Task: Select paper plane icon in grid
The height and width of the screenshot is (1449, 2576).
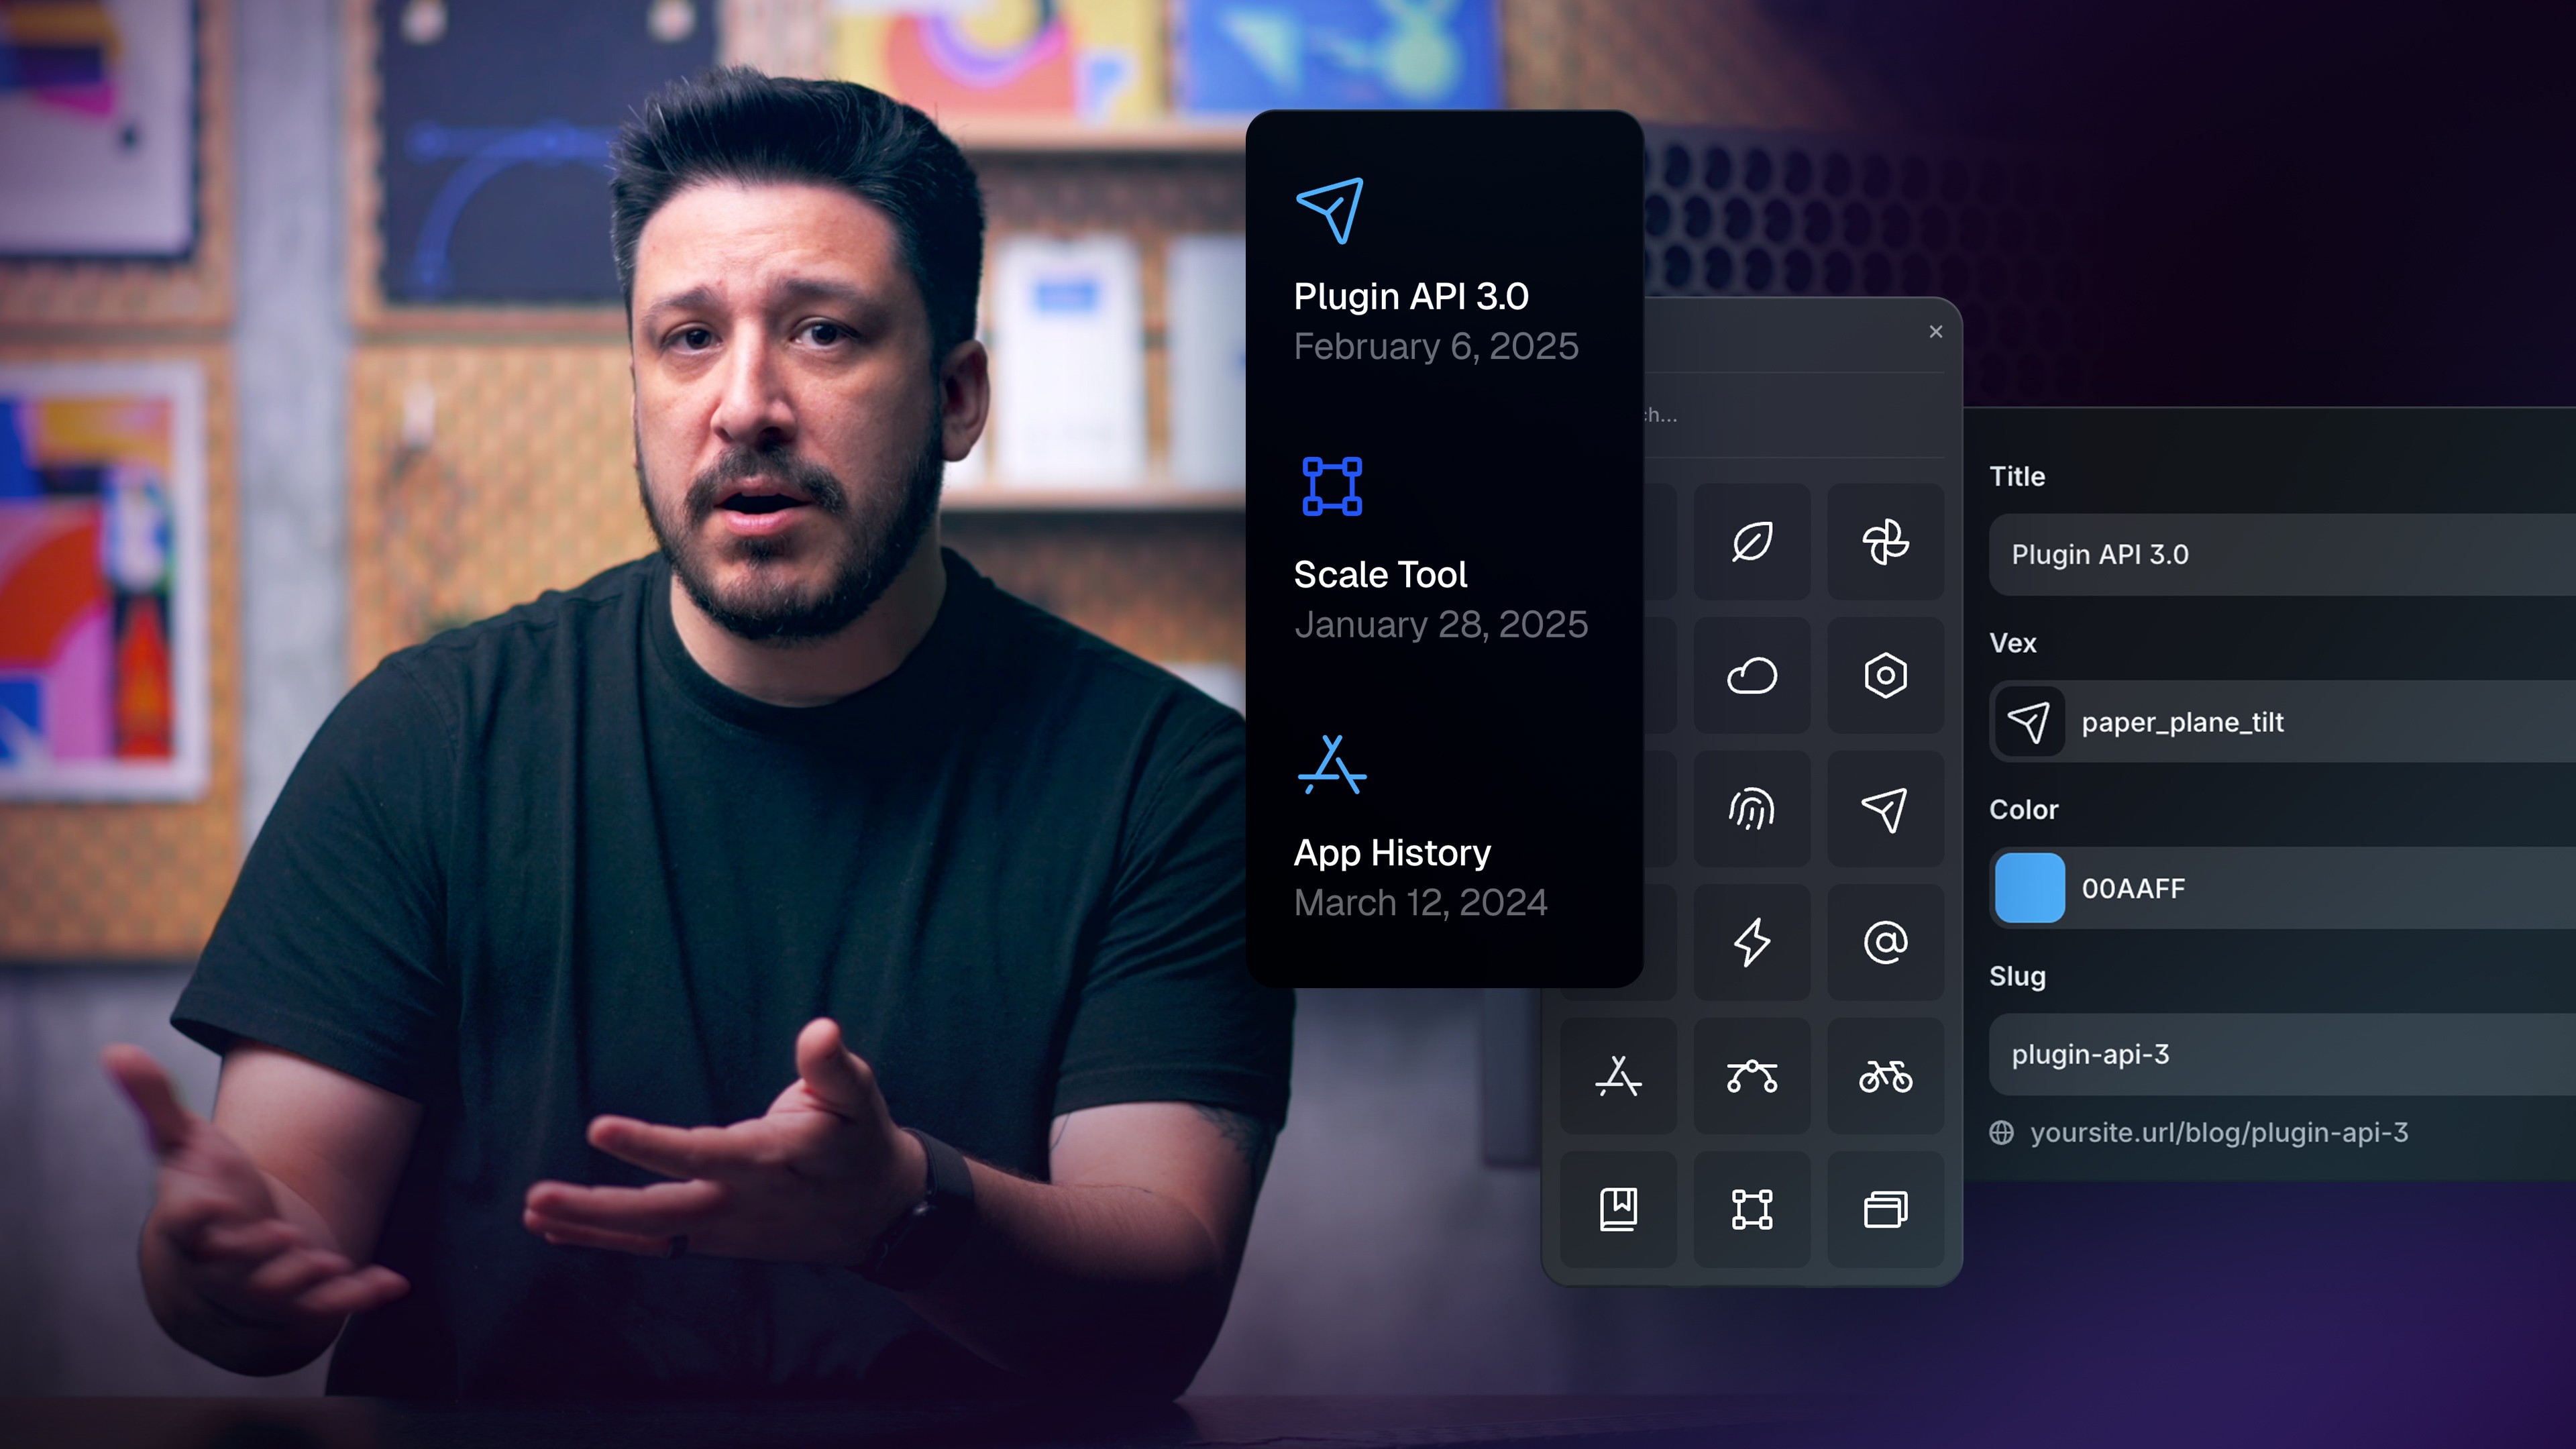Action: [x=1885, y=809]
